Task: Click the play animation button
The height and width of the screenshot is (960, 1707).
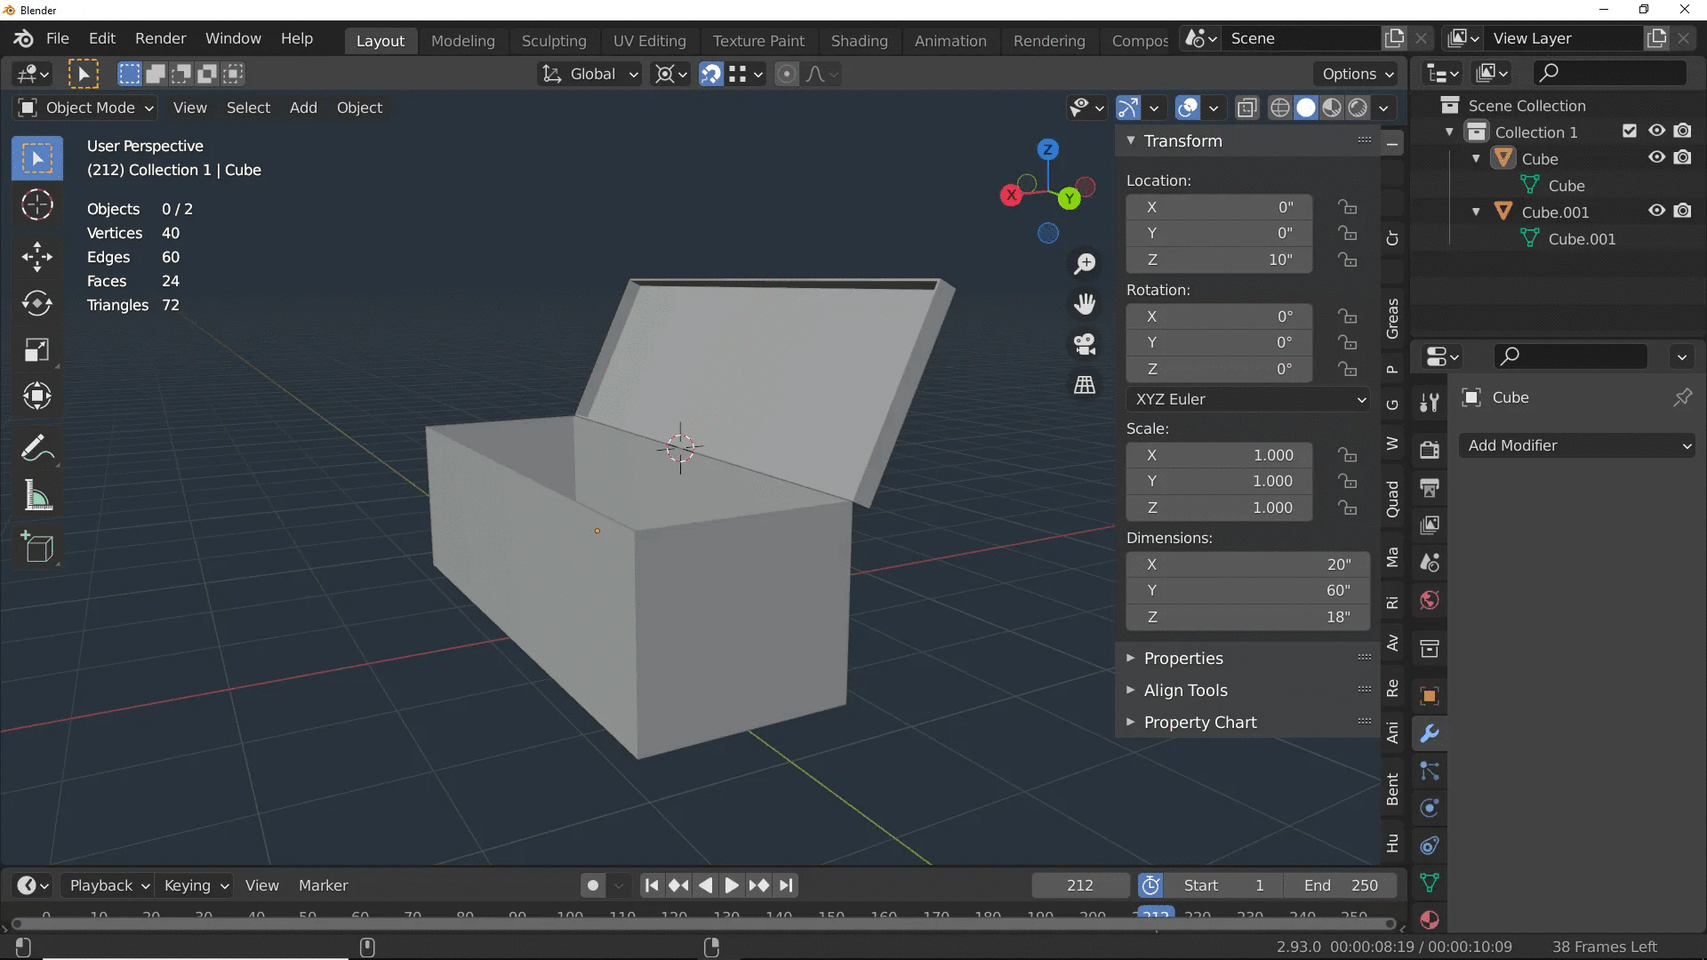Action: click(x=732, y=885)
